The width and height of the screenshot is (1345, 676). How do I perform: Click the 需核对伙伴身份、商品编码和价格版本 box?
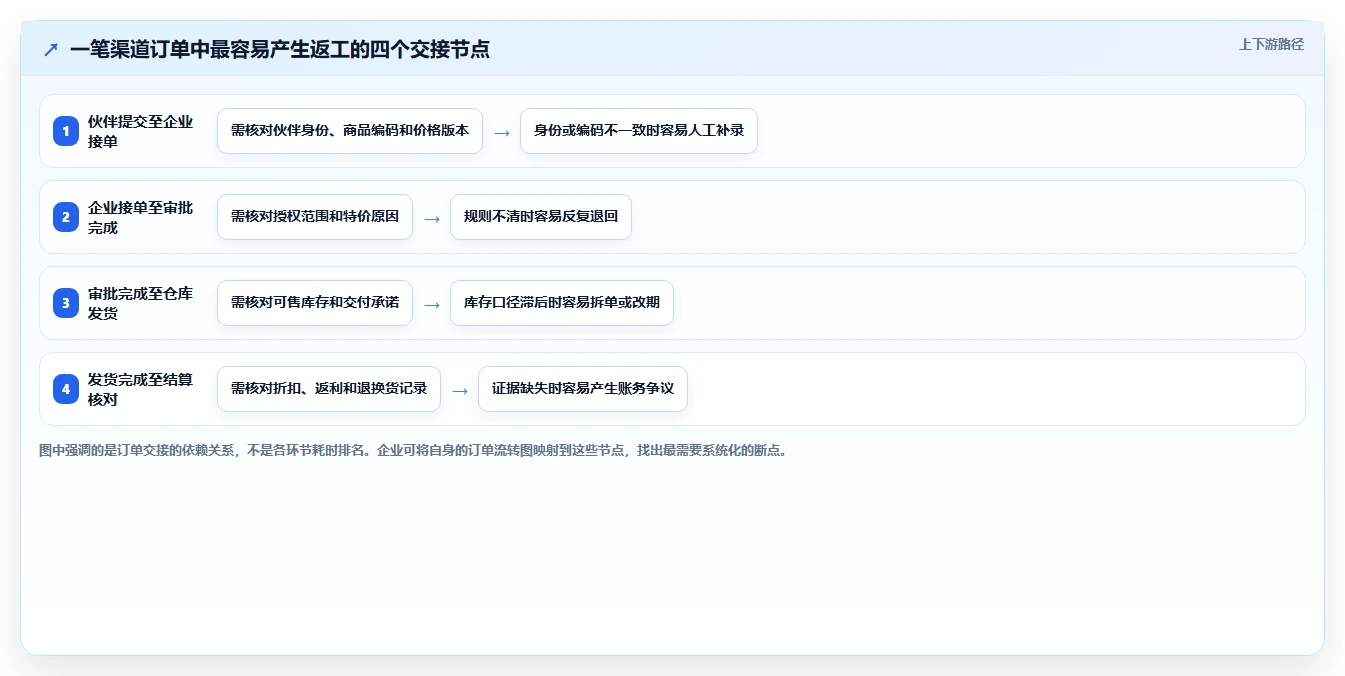[x=350, y=131]
